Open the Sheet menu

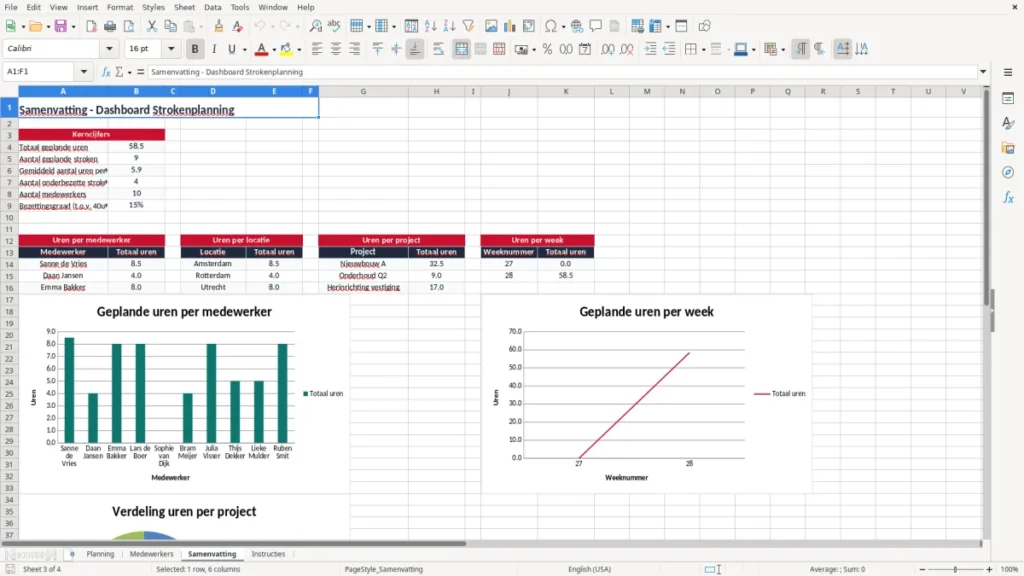tap(184, 7)
